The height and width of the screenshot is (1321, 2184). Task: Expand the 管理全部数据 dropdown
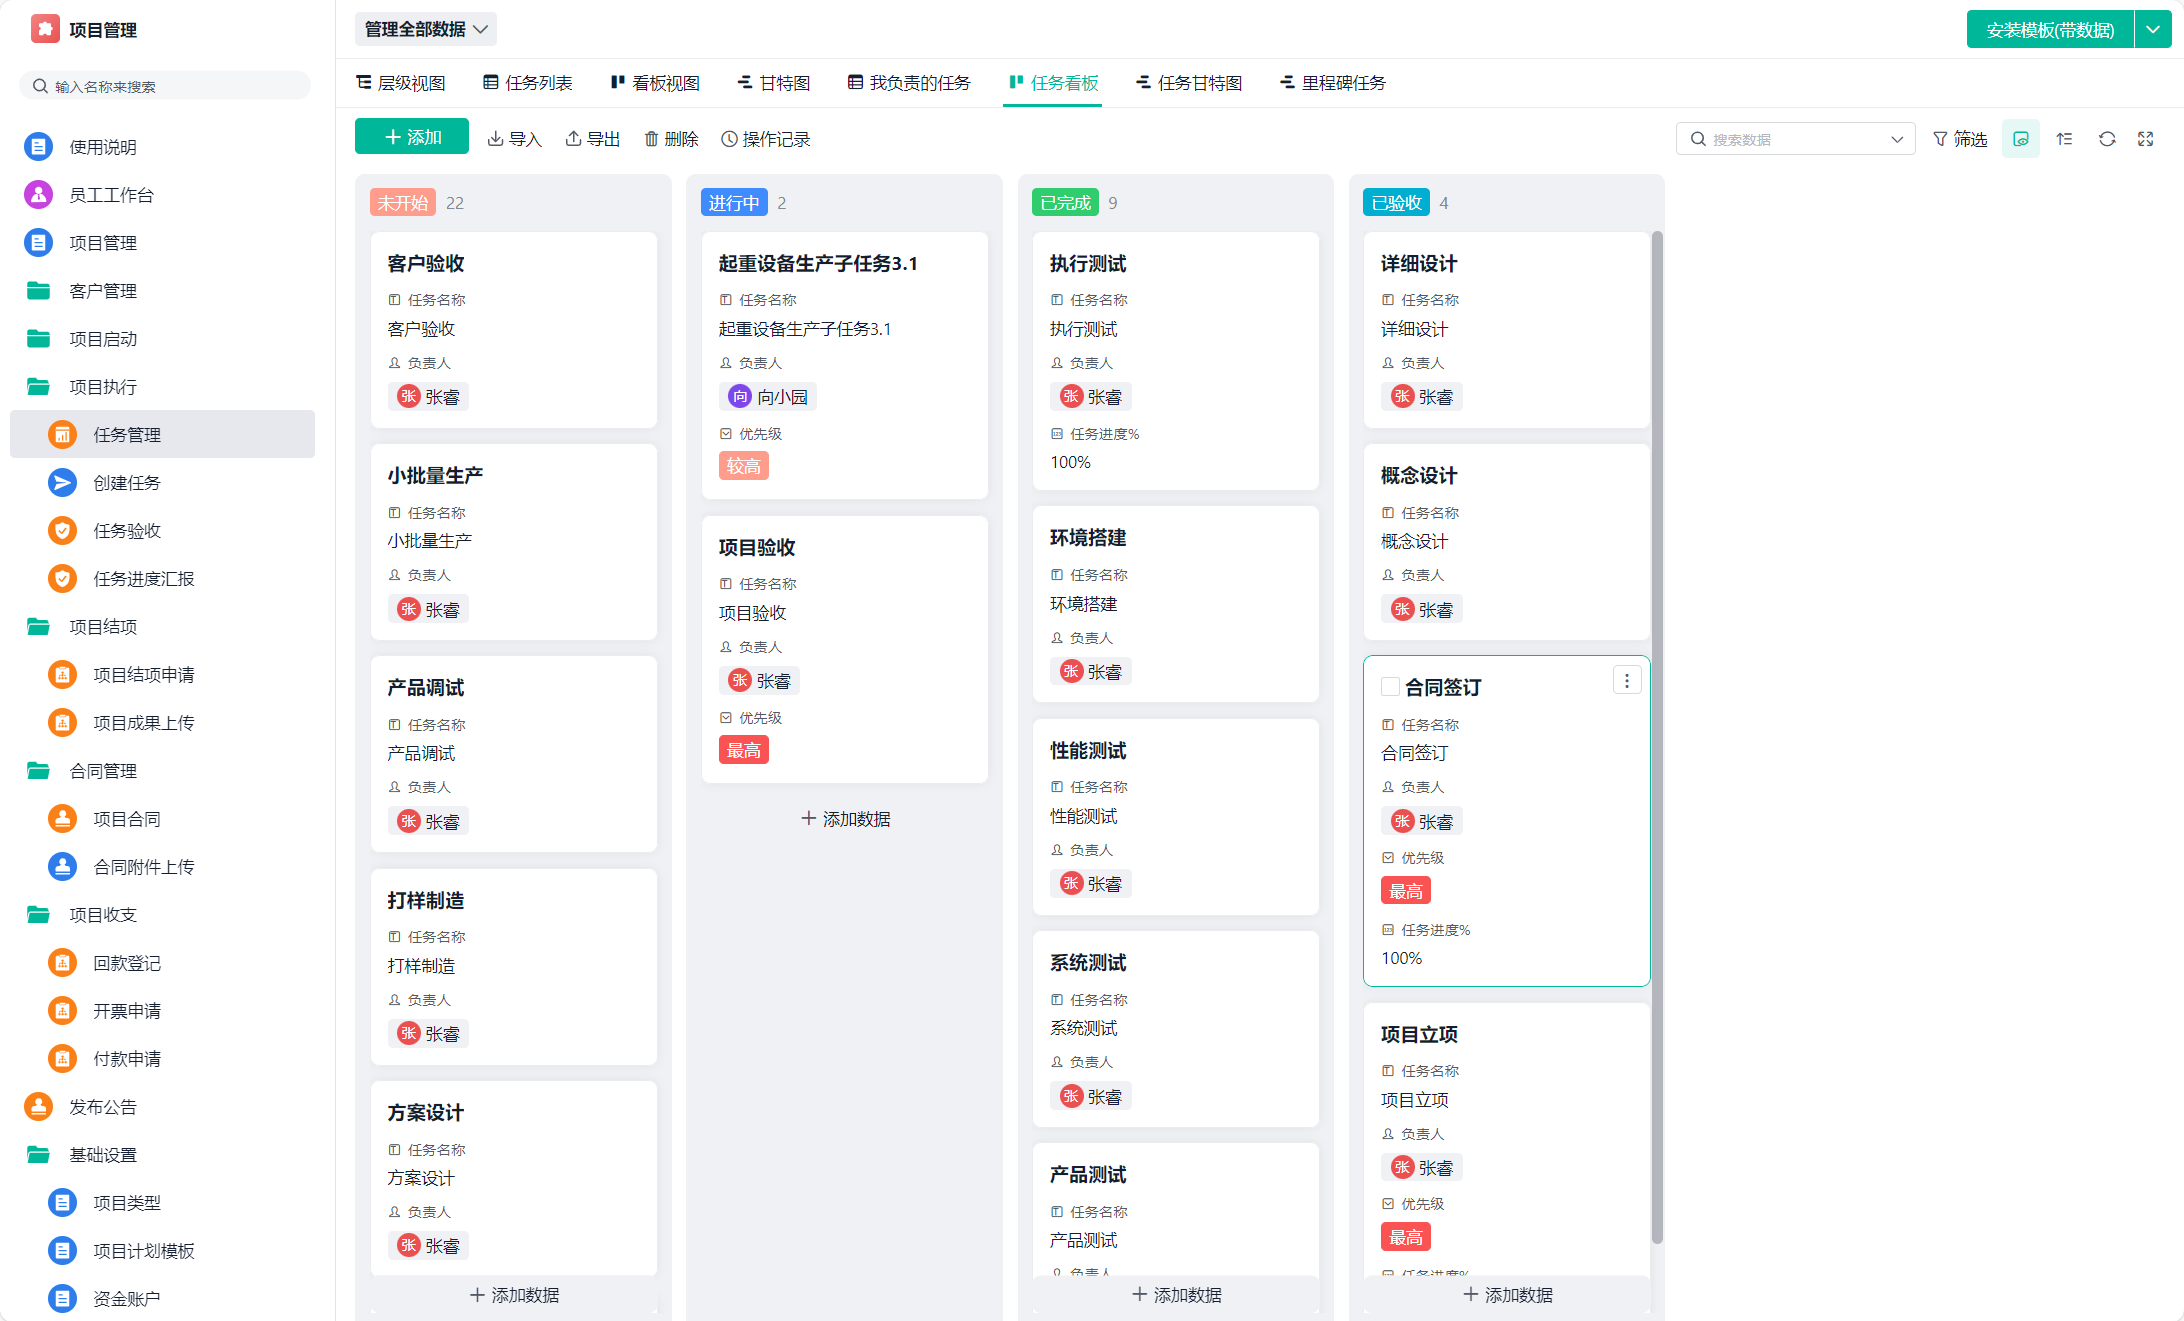point(426,29)
